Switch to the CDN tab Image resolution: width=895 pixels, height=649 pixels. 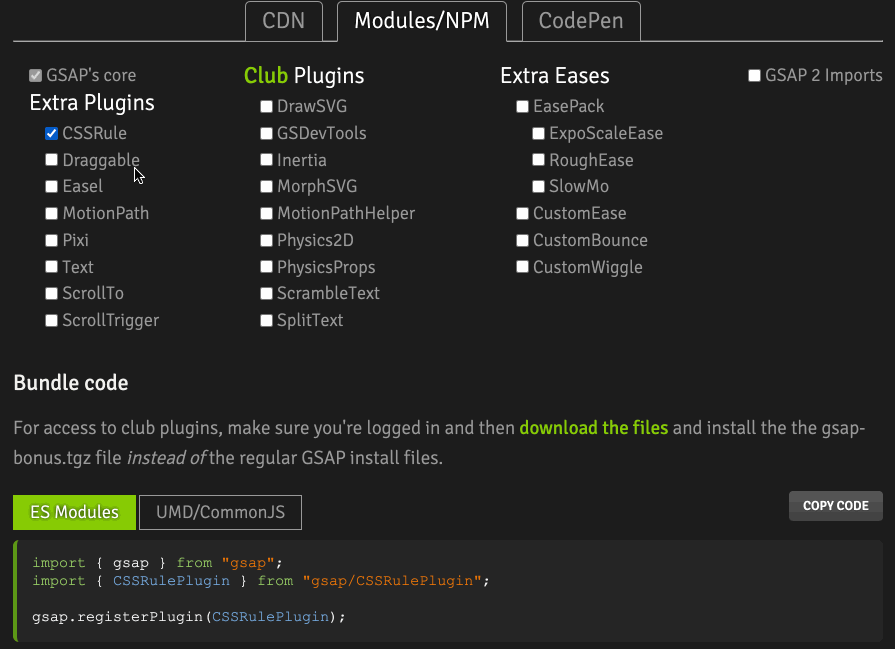click(284, 21)
